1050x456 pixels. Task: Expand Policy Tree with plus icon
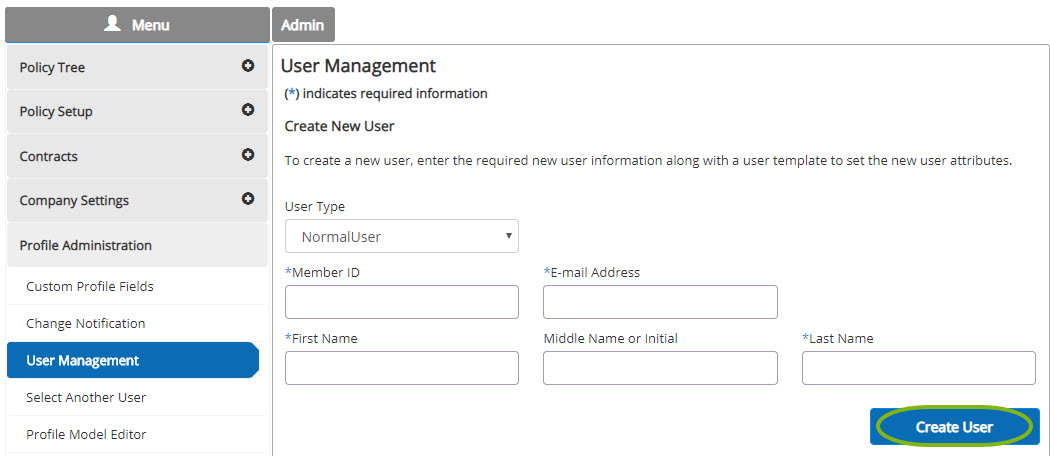tap(248, 67)
